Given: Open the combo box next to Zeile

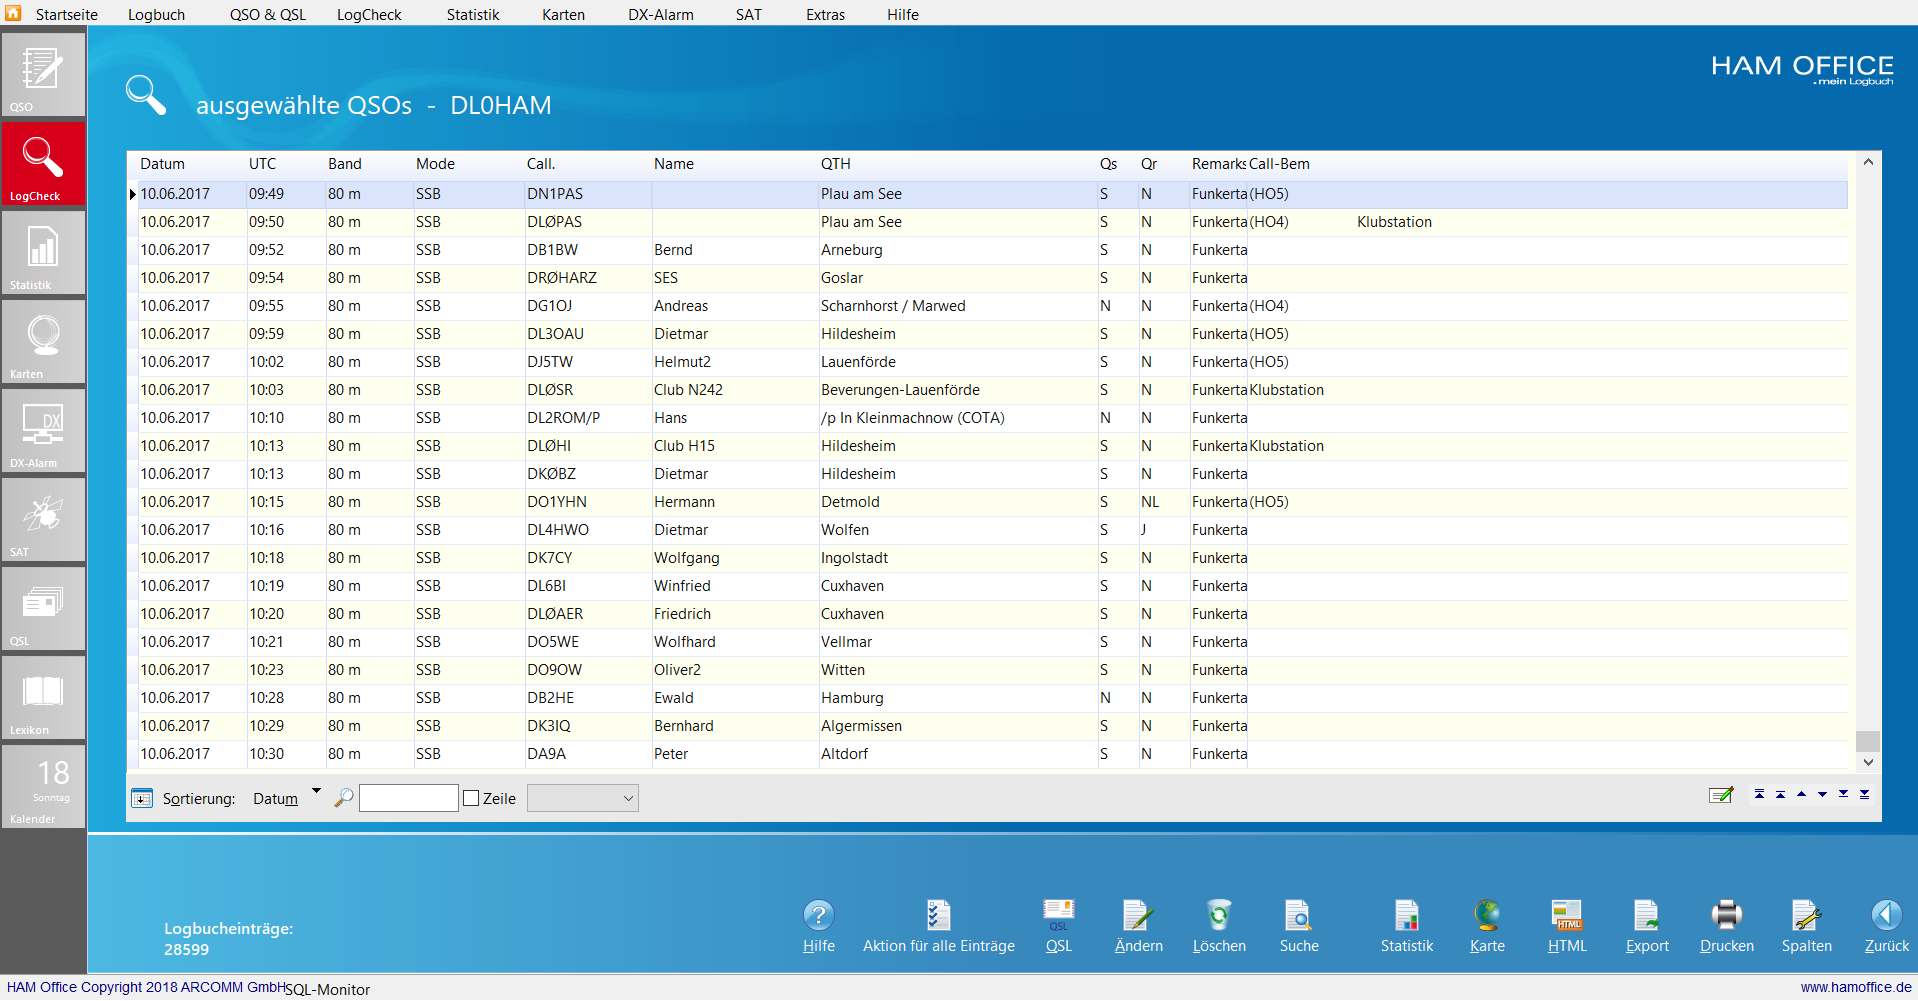Looking at the screenshot, I should (x=582, y=798).
